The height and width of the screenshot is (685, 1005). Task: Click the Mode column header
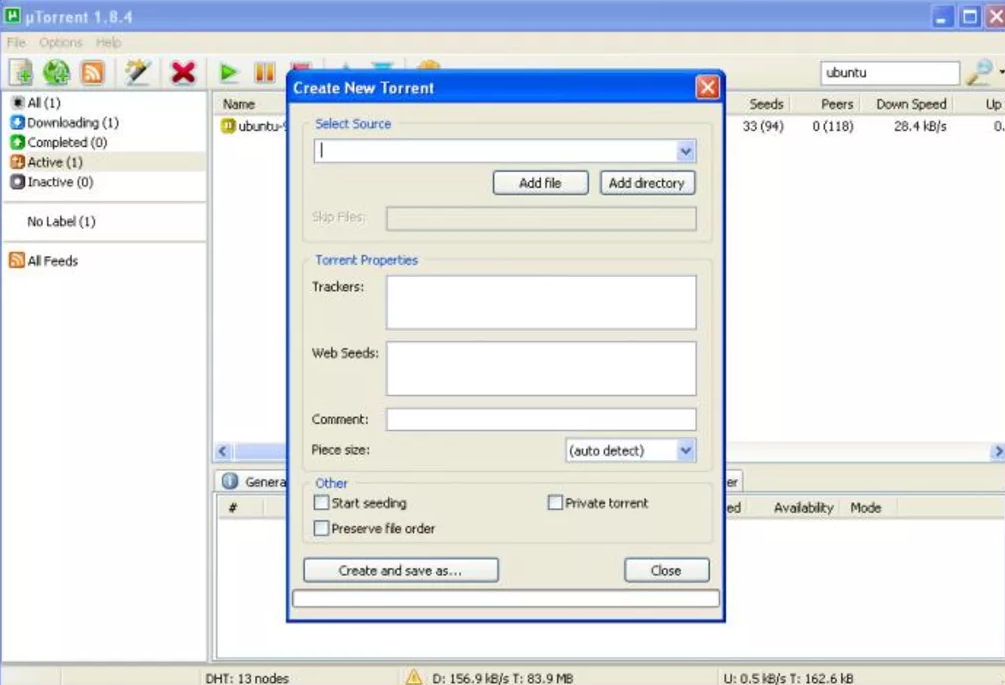tap(865, 508)
